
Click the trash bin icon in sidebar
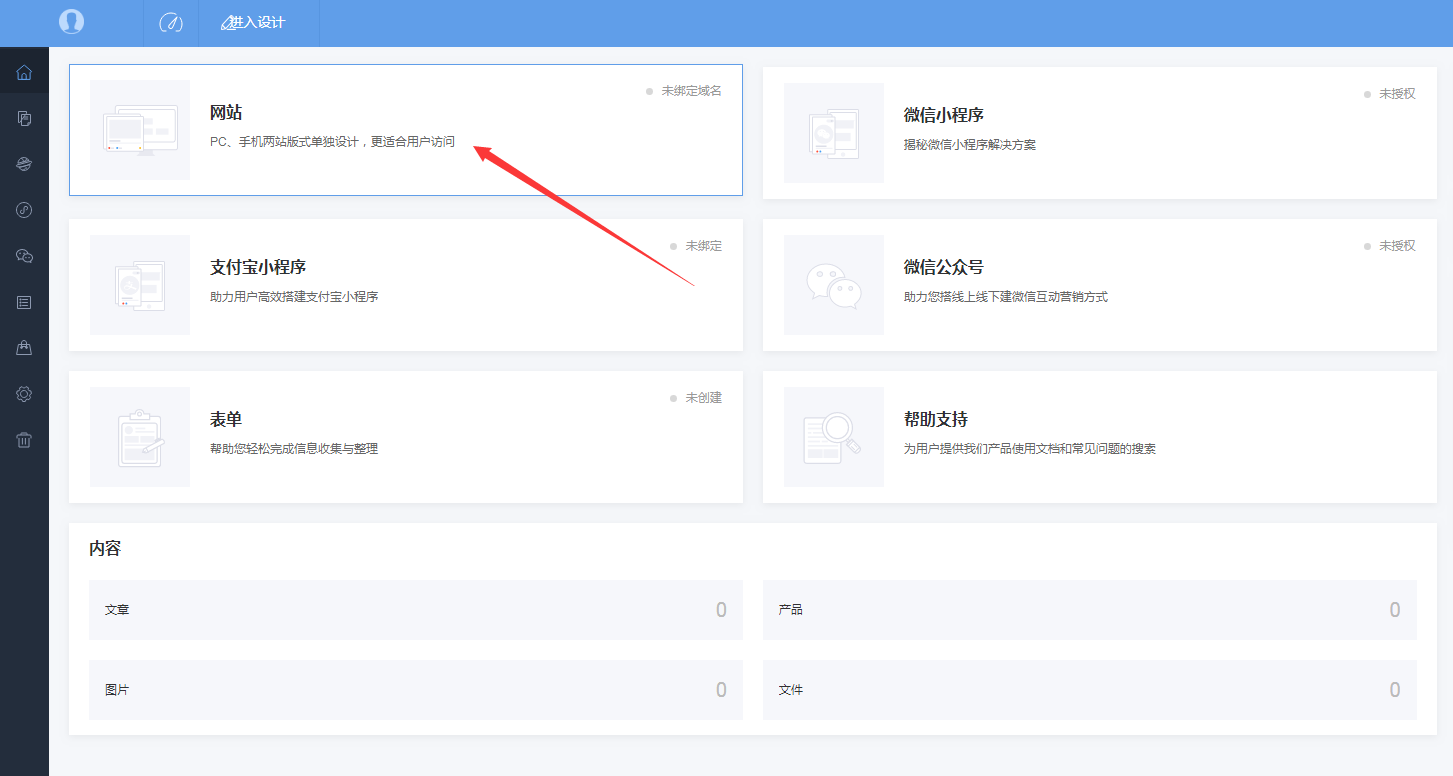coord(24,440)
